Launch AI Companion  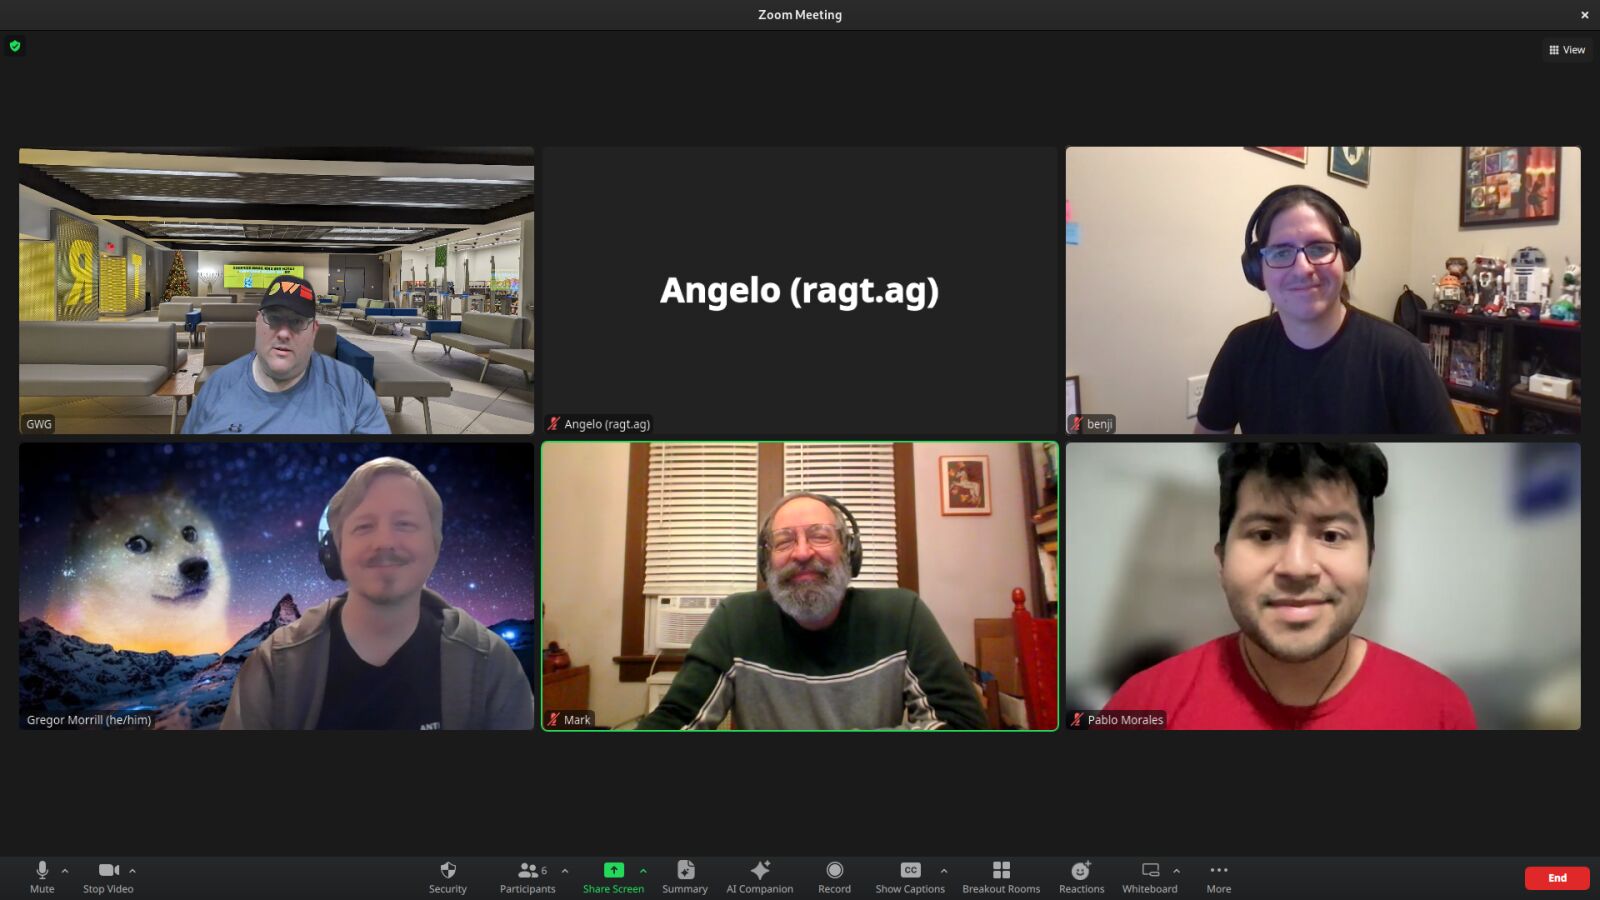coord(760,877)
